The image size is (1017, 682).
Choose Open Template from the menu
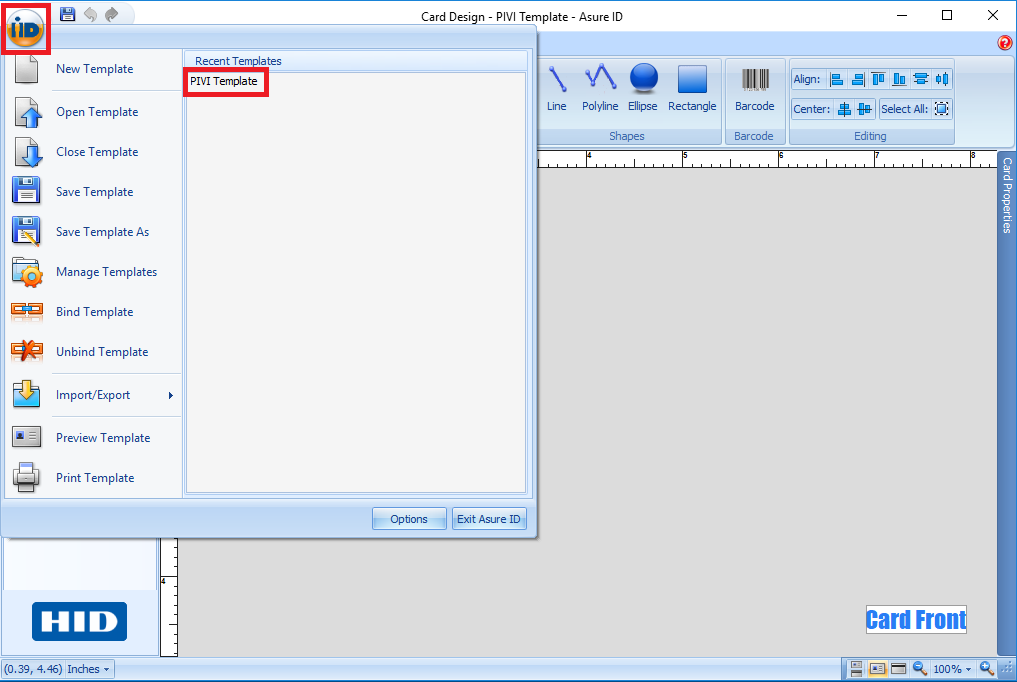[x=95, y=112]
